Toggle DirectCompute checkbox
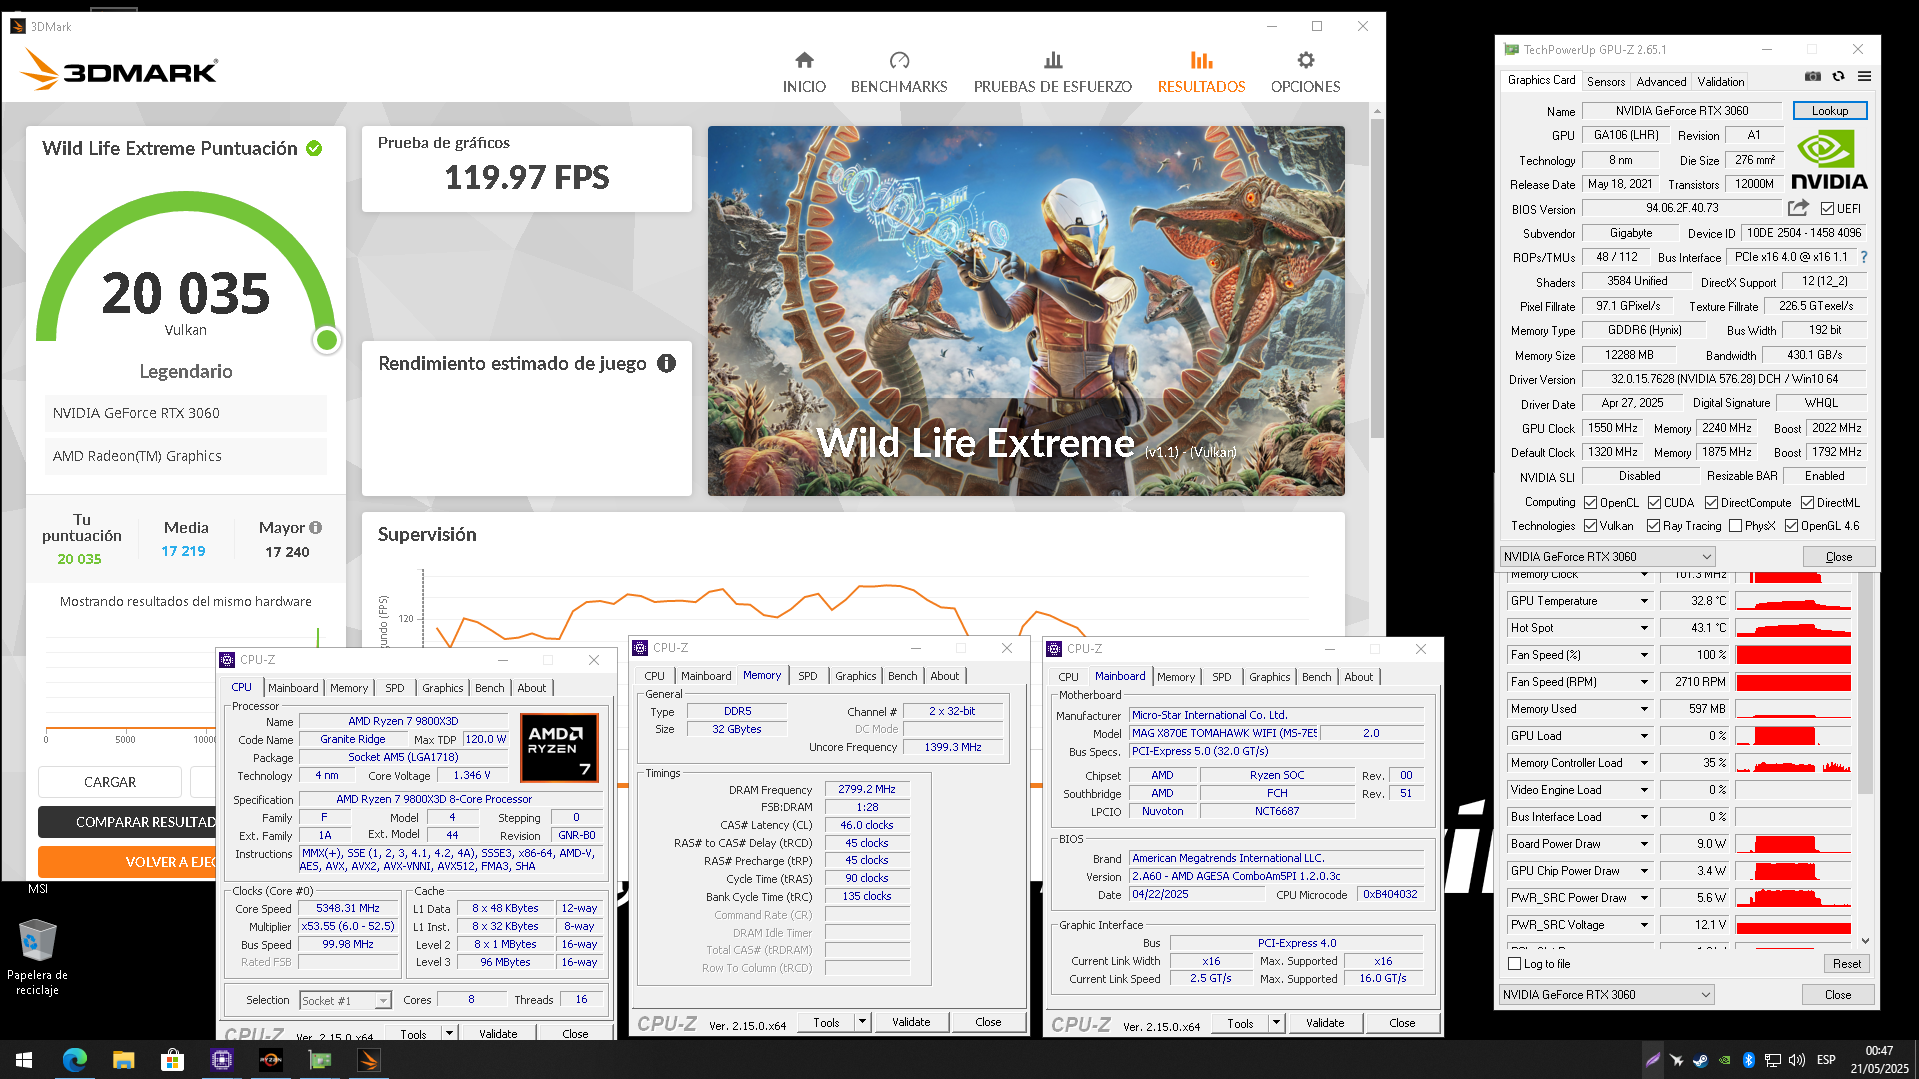1919x1079 pixels. tap(1711, 502)
